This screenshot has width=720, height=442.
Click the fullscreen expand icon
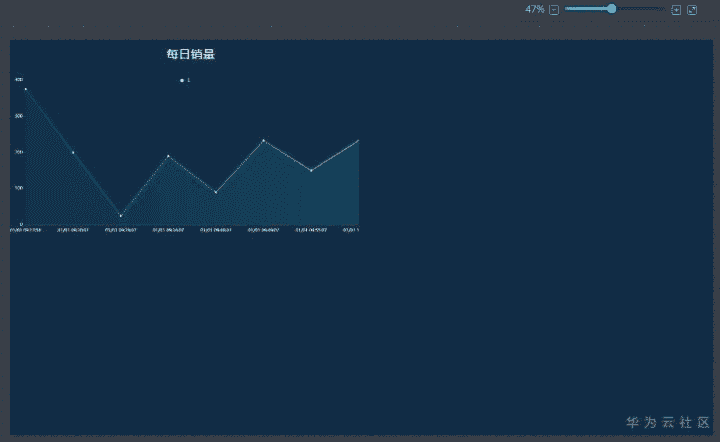pyautogui.click(x=691, y=10)
